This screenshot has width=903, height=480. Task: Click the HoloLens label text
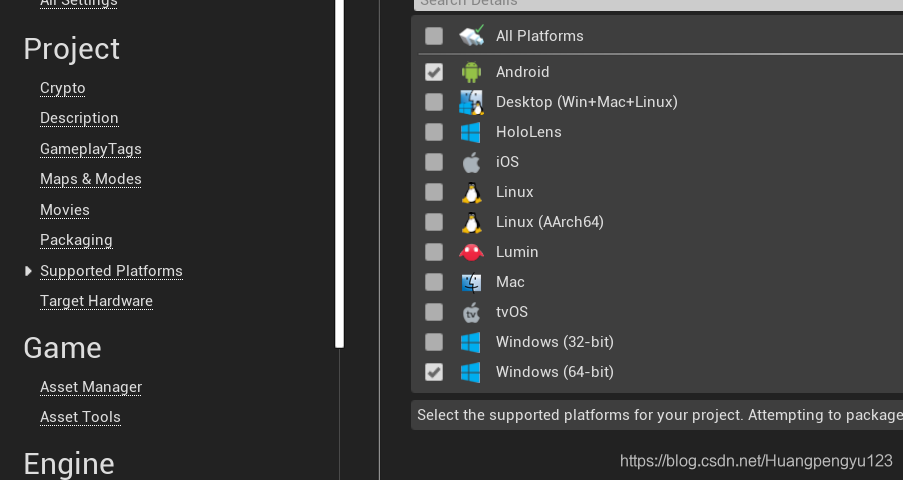pyautogui.click(x=529, y=132)
